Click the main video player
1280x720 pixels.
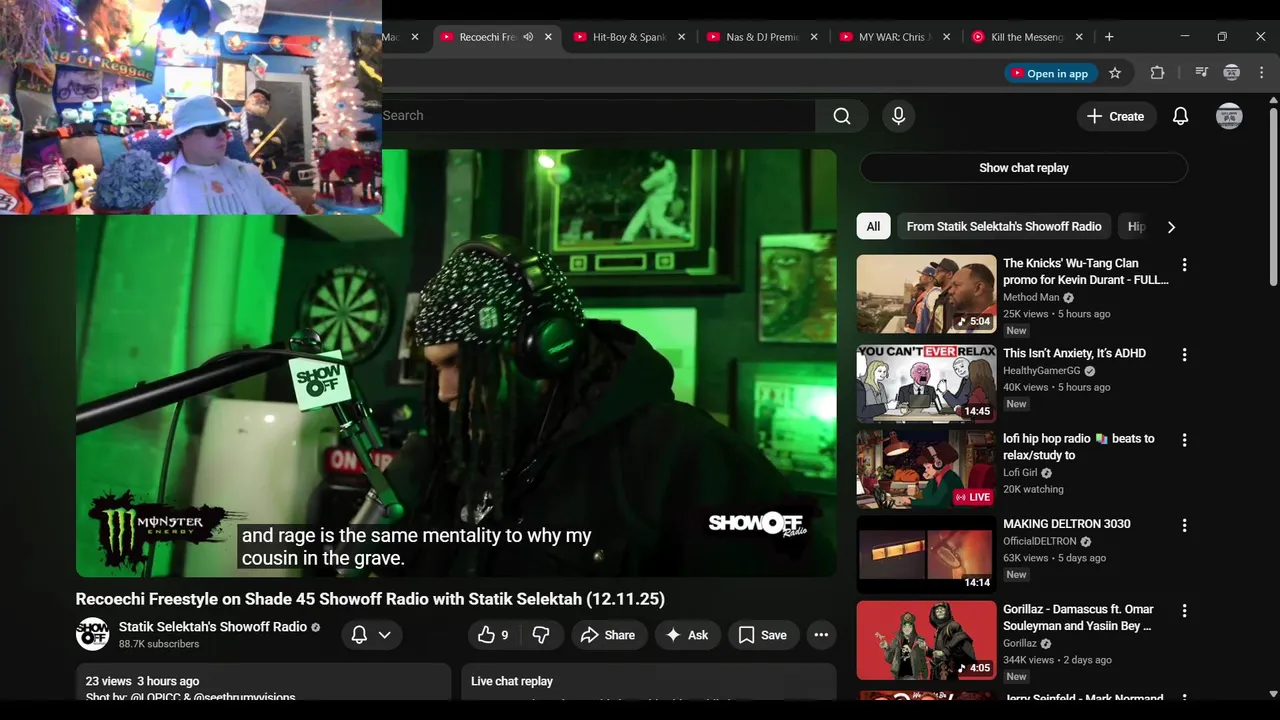pyautogui.click(x=456, y=363)
